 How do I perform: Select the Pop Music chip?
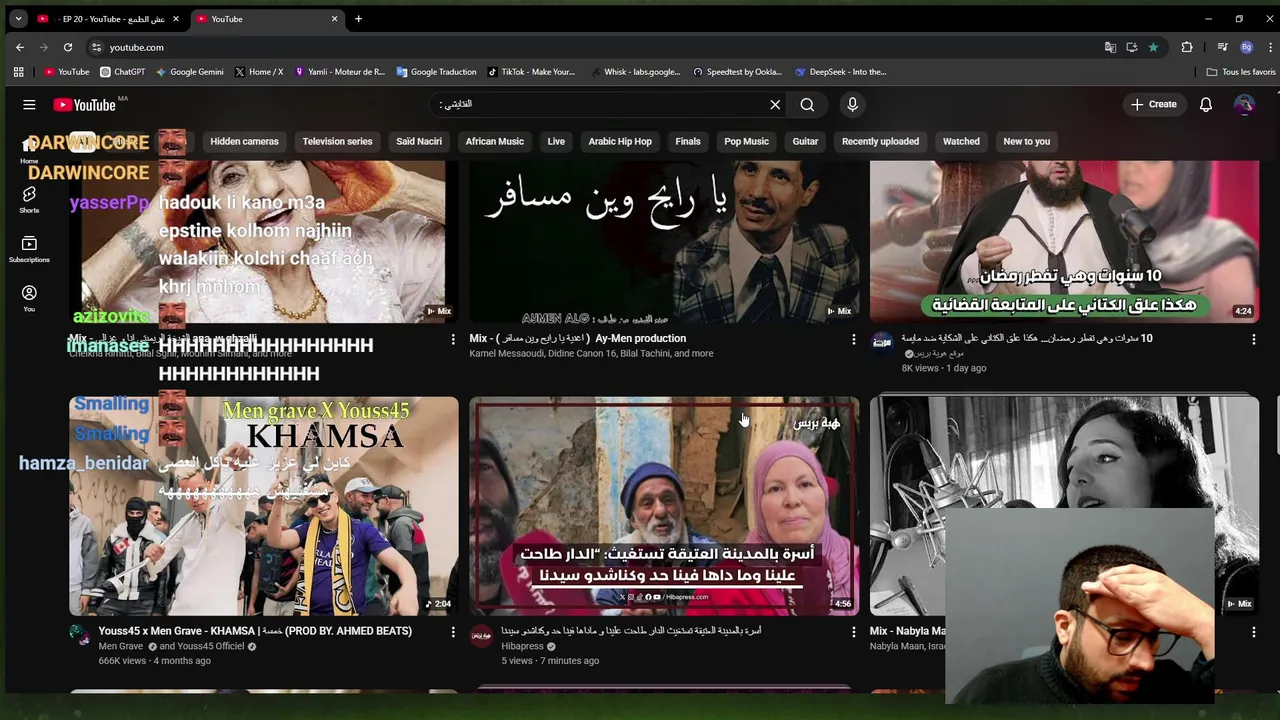(746, 141)
